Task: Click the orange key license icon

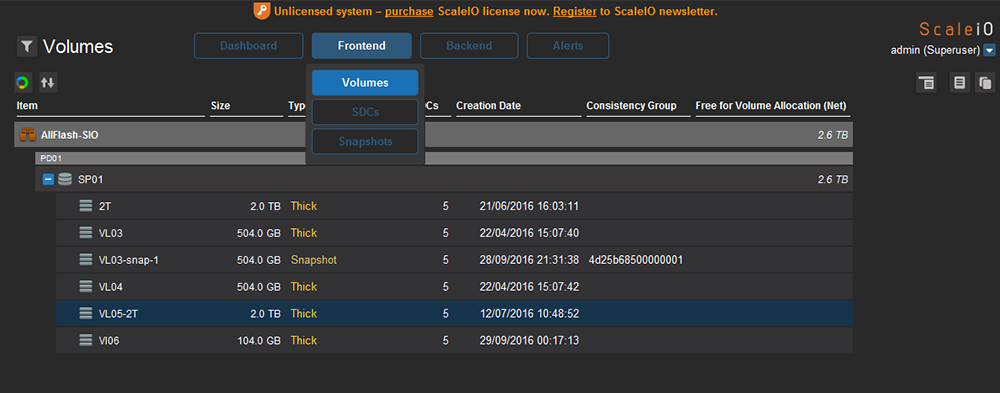Action: (262, 11)
